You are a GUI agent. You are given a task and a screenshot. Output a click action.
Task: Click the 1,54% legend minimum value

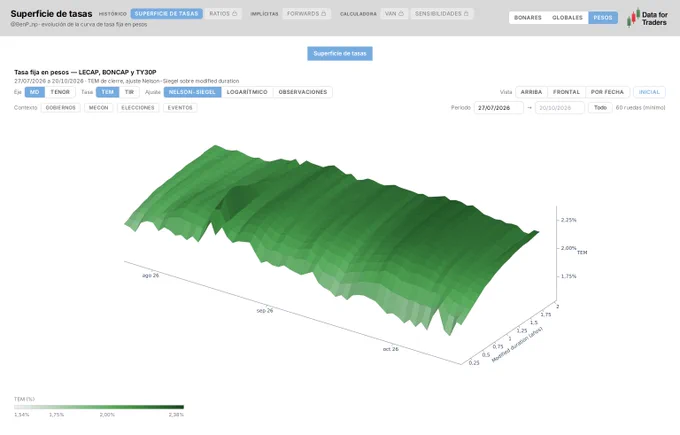[x=22, y=415]
